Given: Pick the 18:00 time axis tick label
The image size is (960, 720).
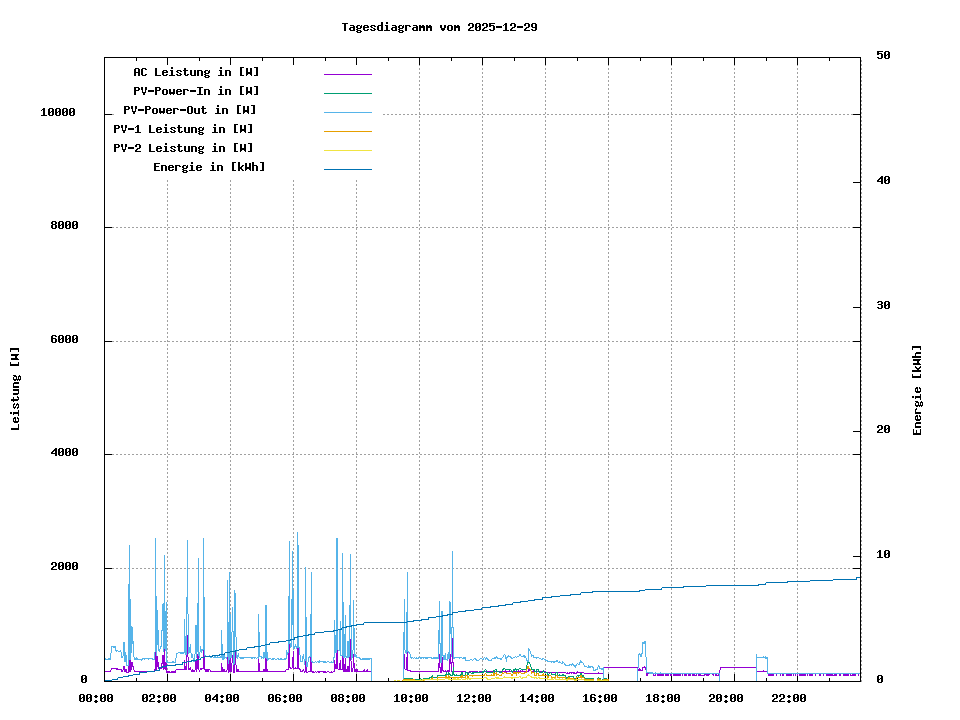Looking at the screenshot, I should (x=663, y=698).
